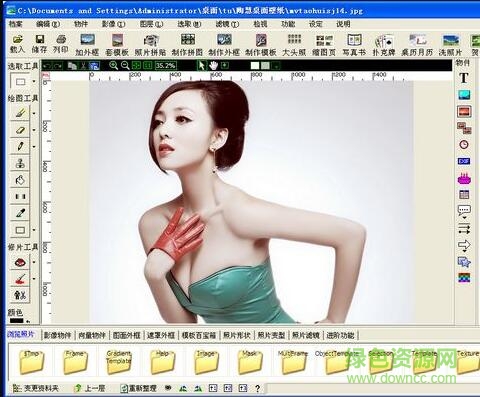Insert clock object from right panel
Viewport: 480px width, 397px height.
click(464, 144)
